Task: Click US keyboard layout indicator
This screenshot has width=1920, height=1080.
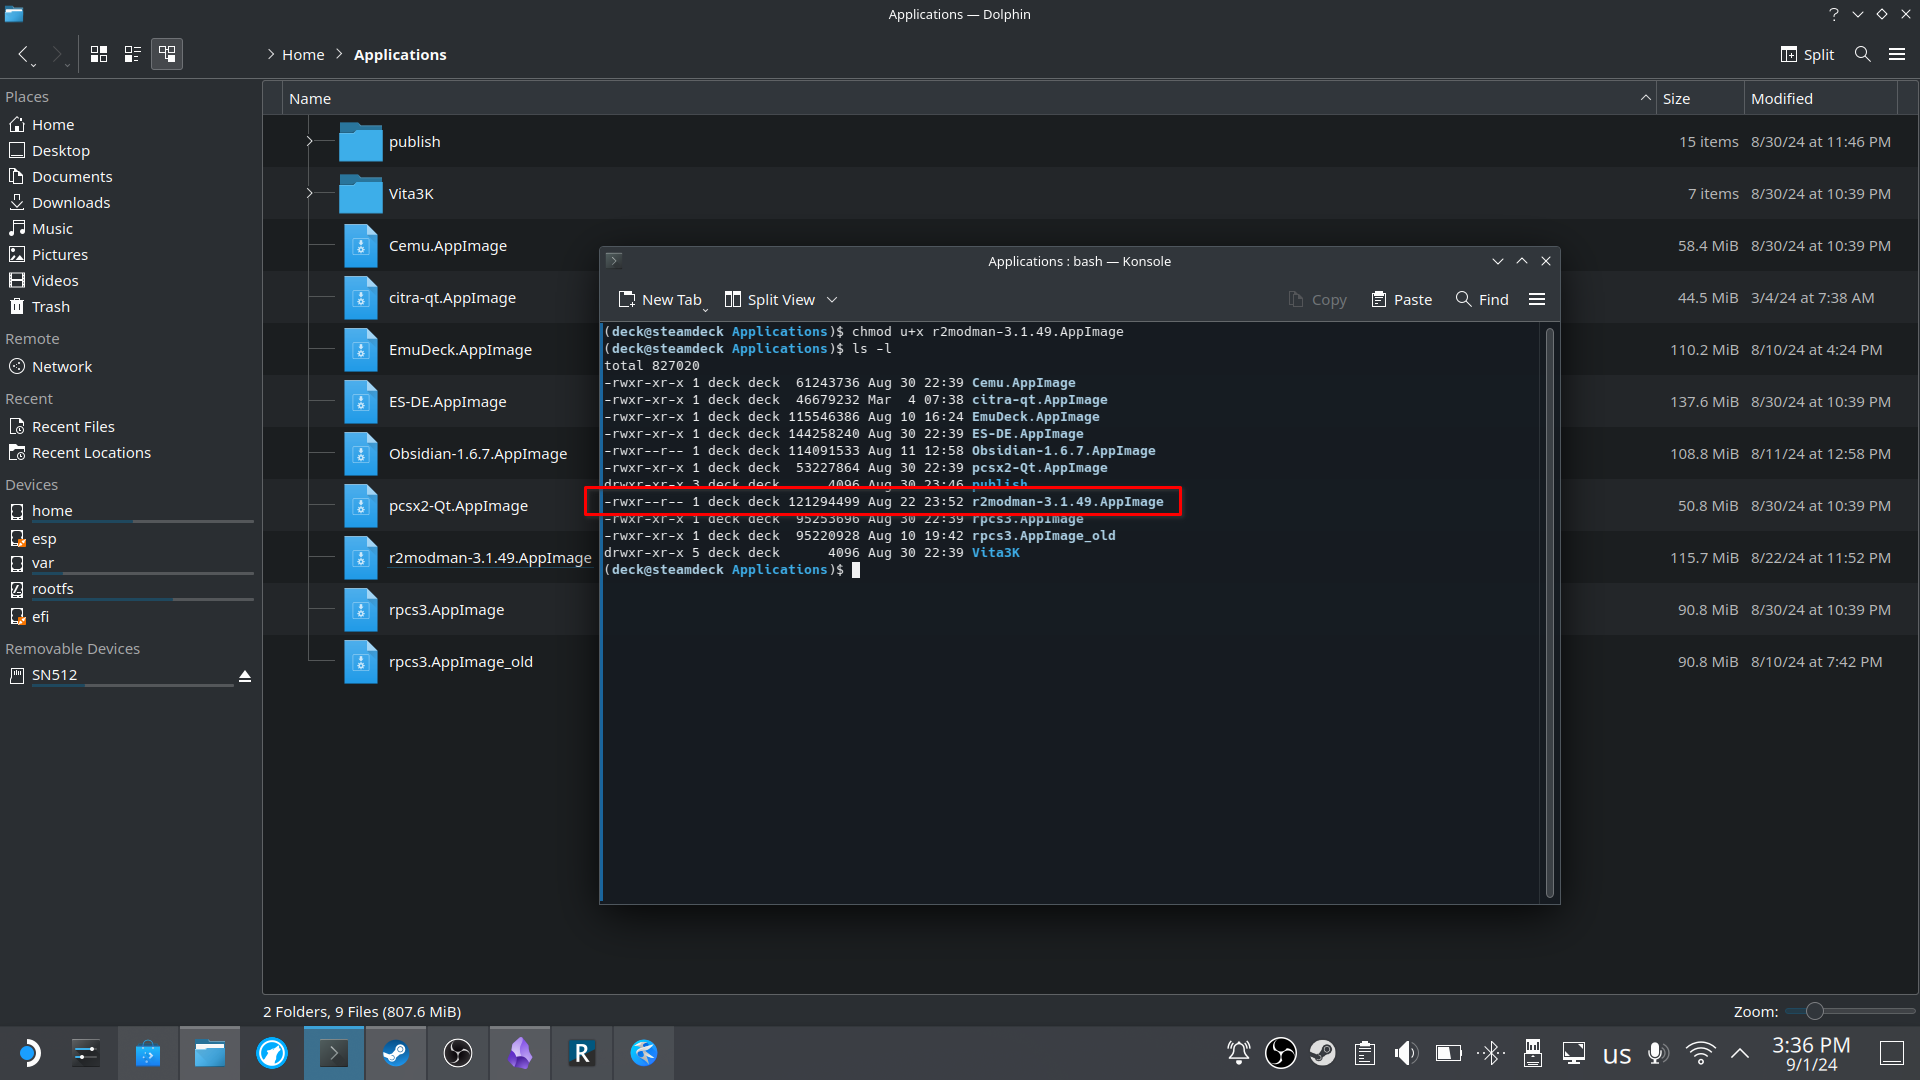Action: 1617,1055
